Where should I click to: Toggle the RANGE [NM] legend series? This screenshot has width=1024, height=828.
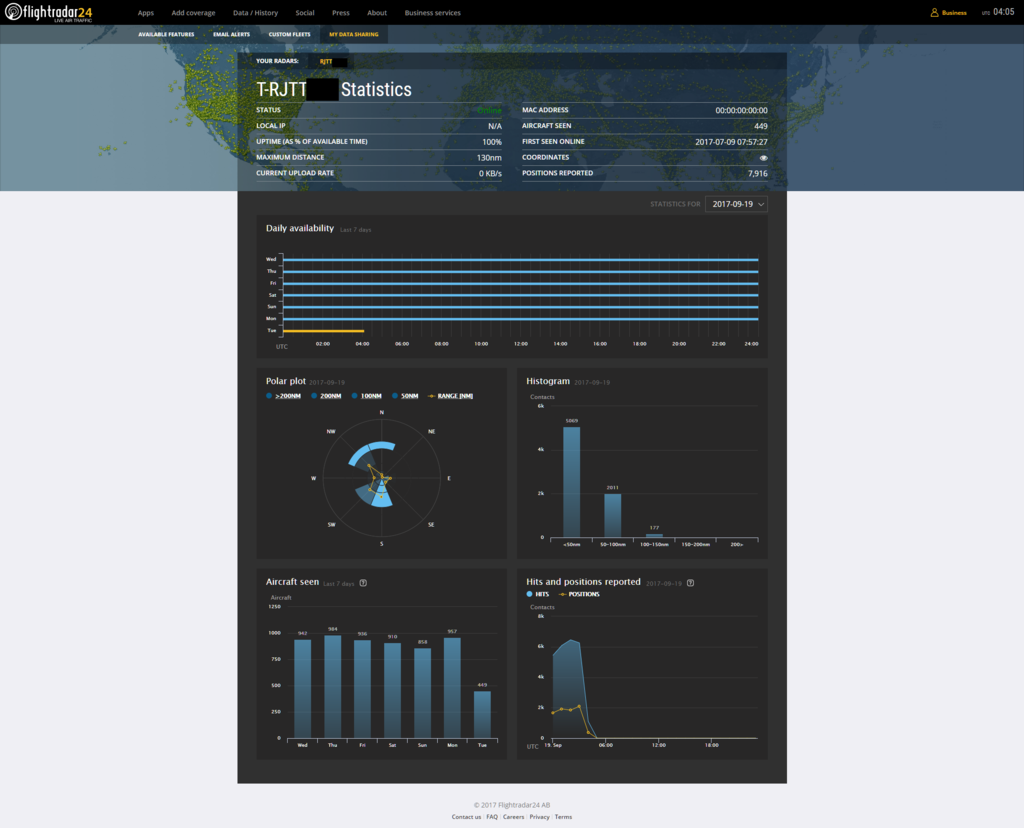[x=451, y=396]
